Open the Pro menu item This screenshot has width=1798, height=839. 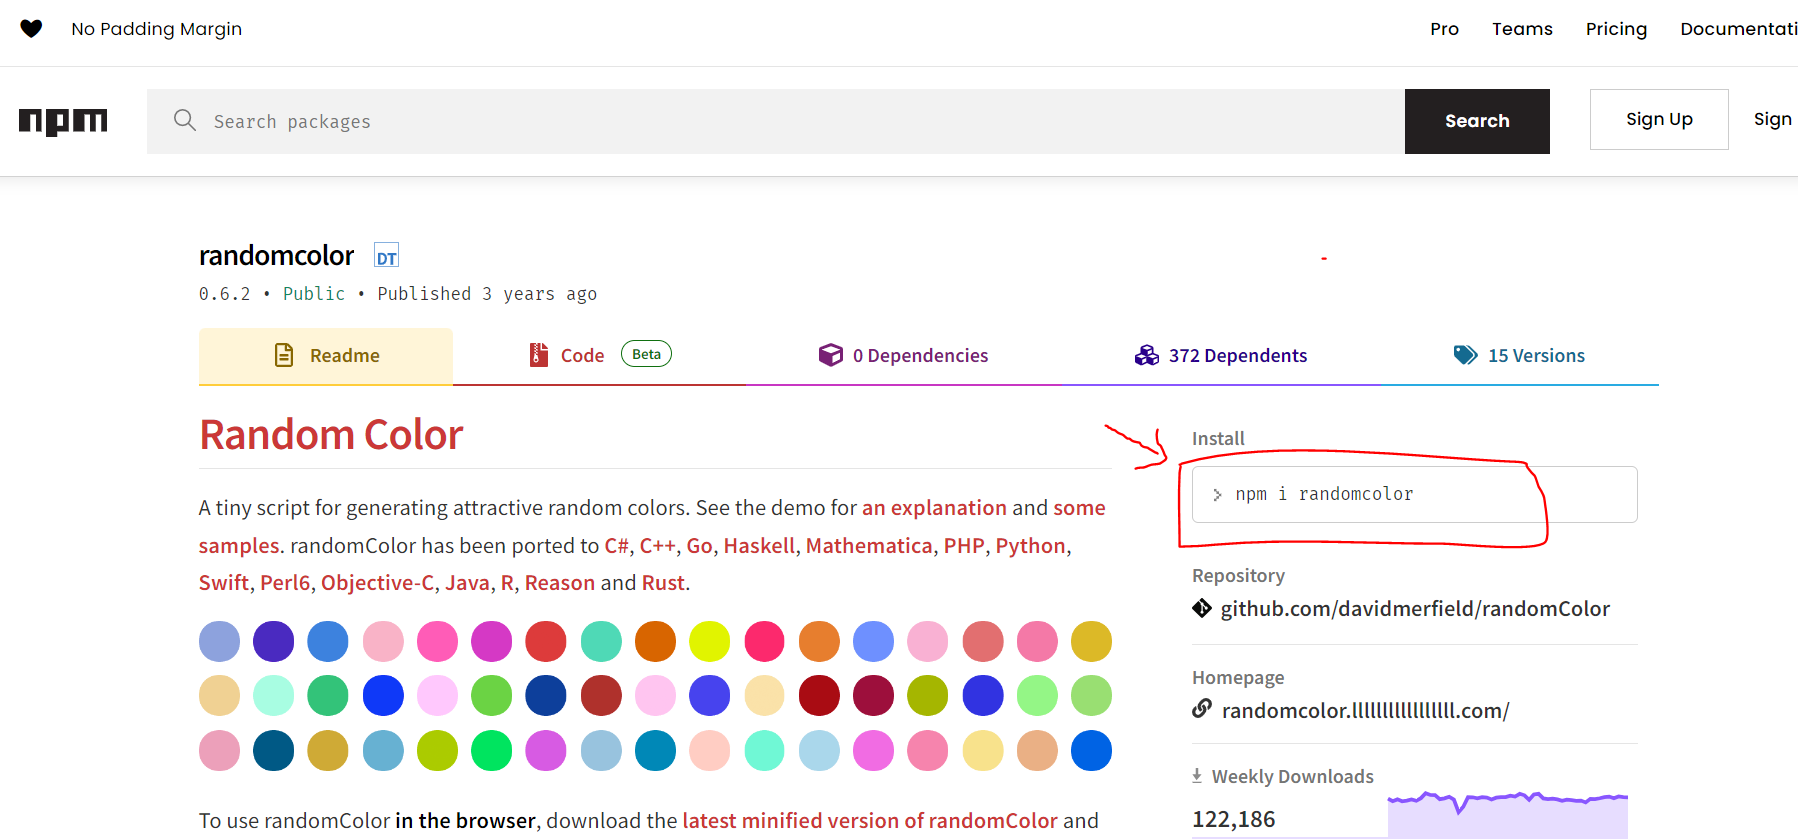coord(1444,29)
